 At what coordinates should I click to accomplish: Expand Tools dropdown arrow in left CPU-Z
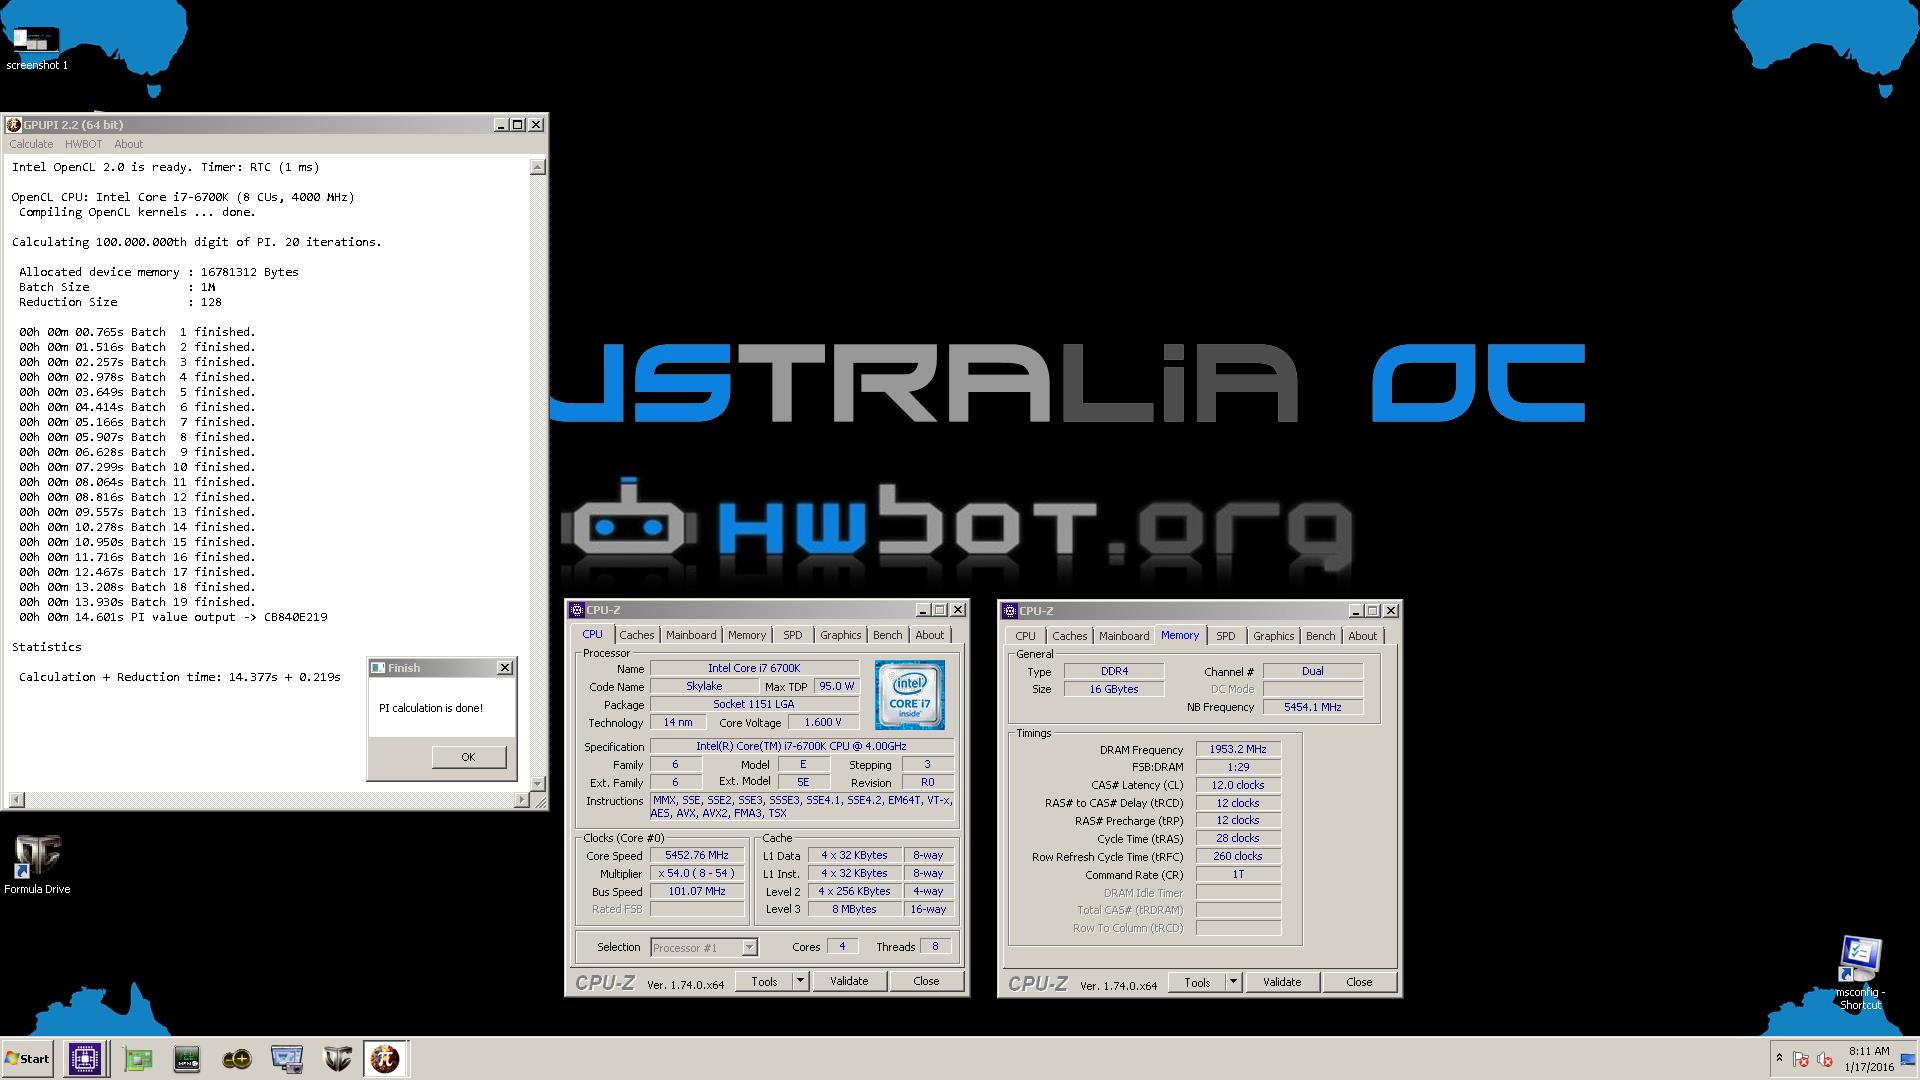[800, 981]
